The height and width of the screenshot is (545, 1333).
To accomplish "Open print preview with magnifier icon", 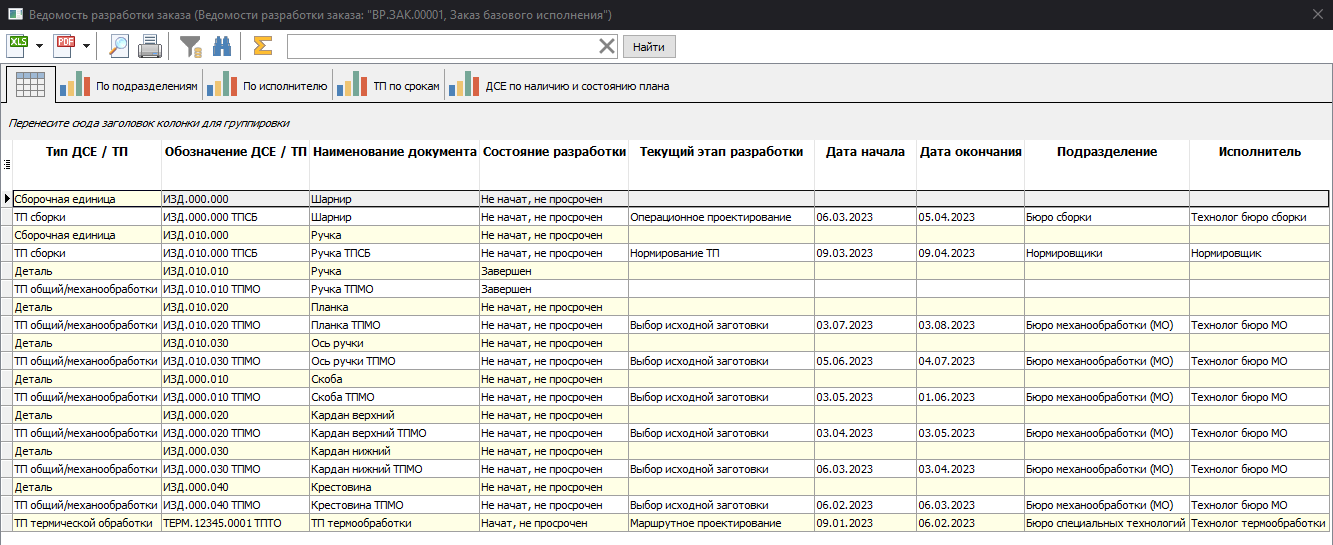I will click(119, 45).
